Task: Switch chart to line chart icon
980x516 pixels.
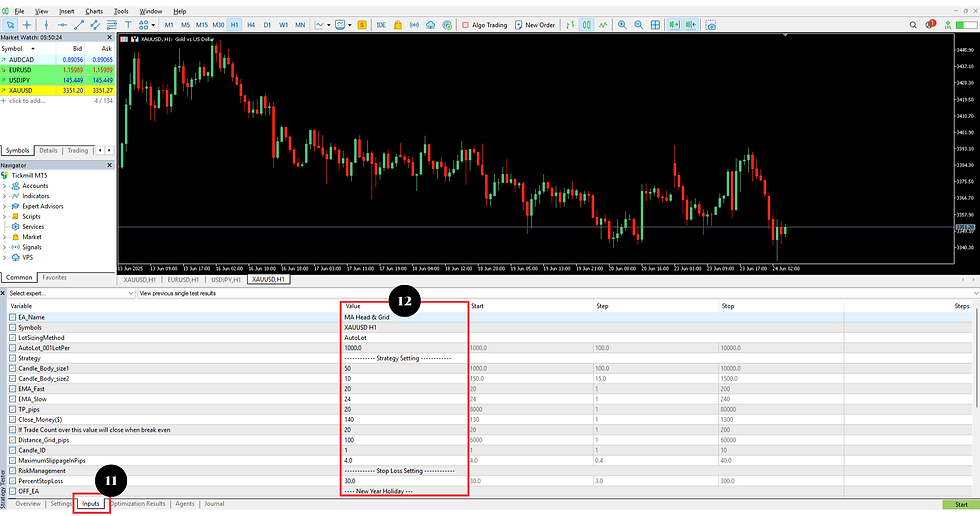Action: tap(602, 25)
